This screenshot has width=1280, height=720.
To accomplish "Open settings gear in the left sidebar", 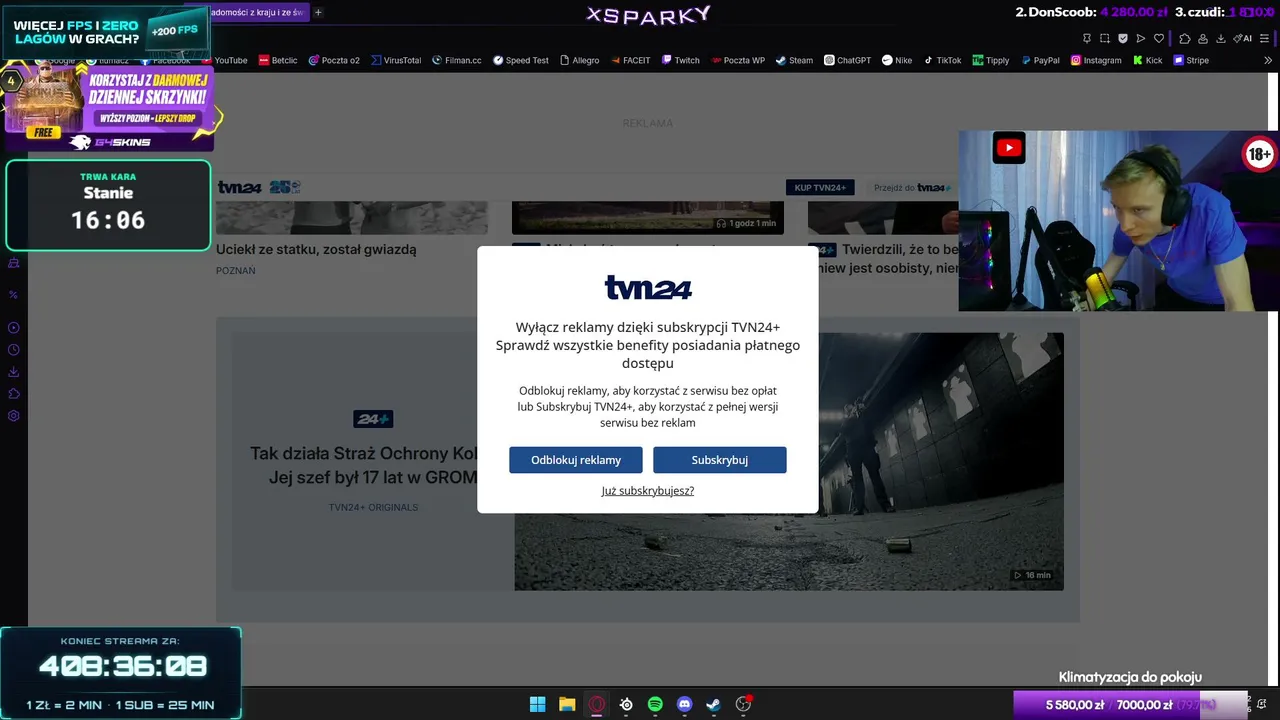I will pyautogui.click(x=14, y=416).
